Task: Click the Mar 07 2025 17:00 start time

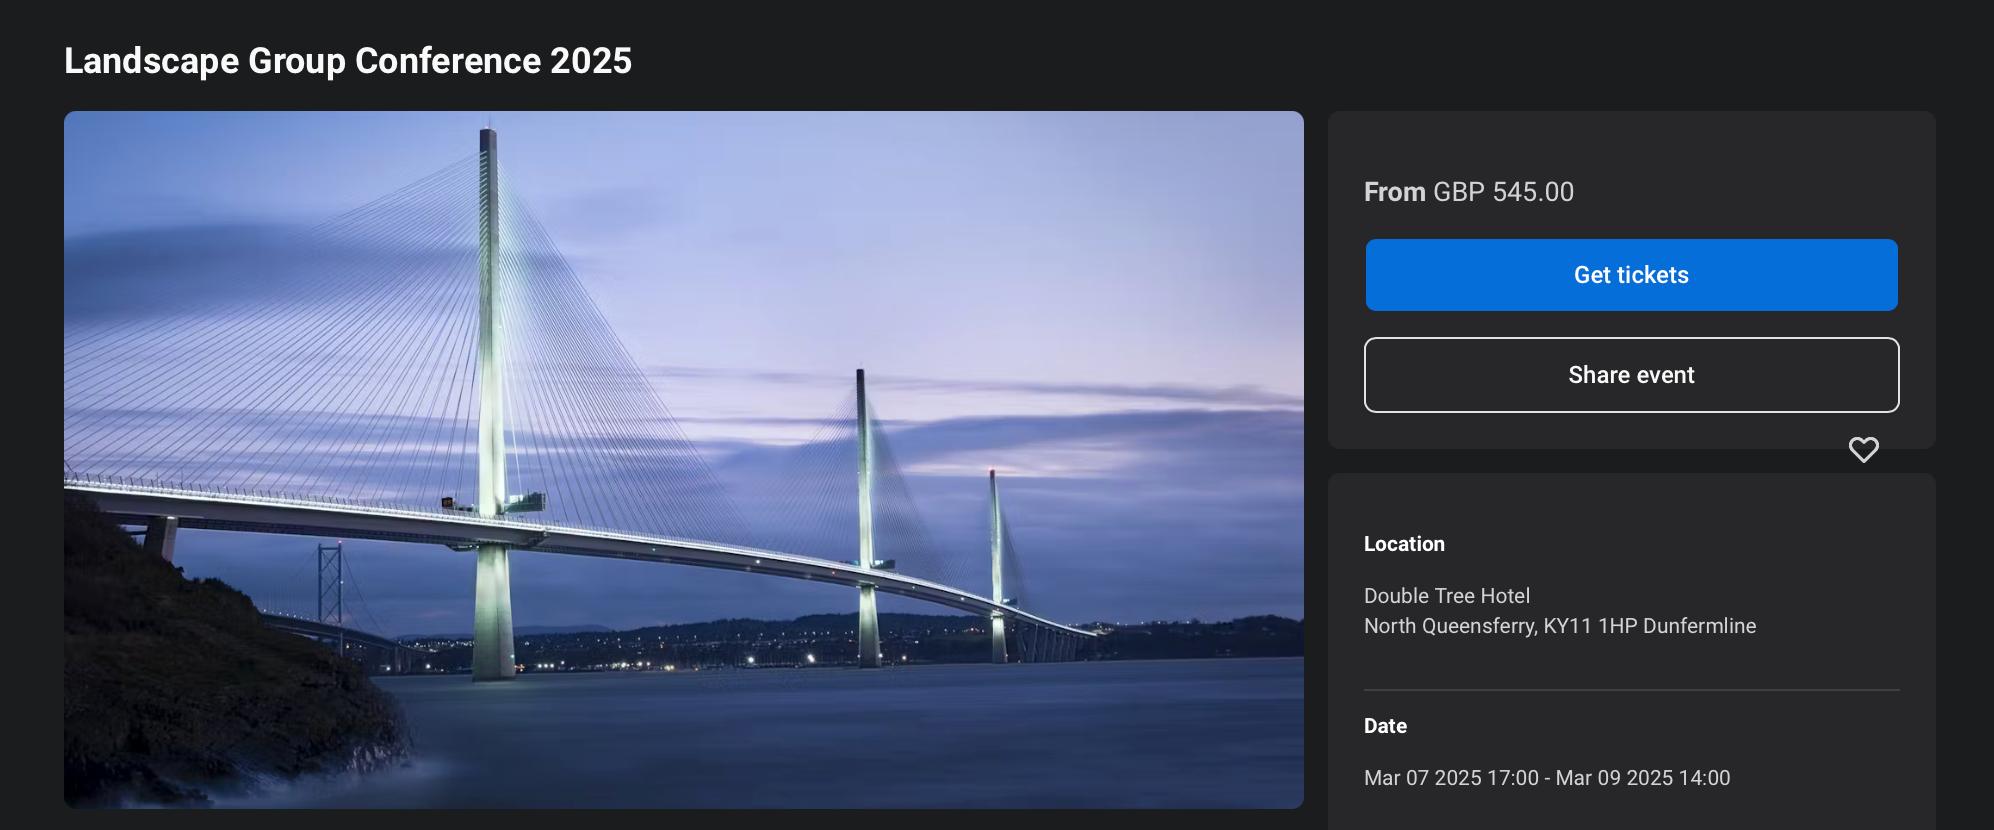Action: (x=1450, y=778)
